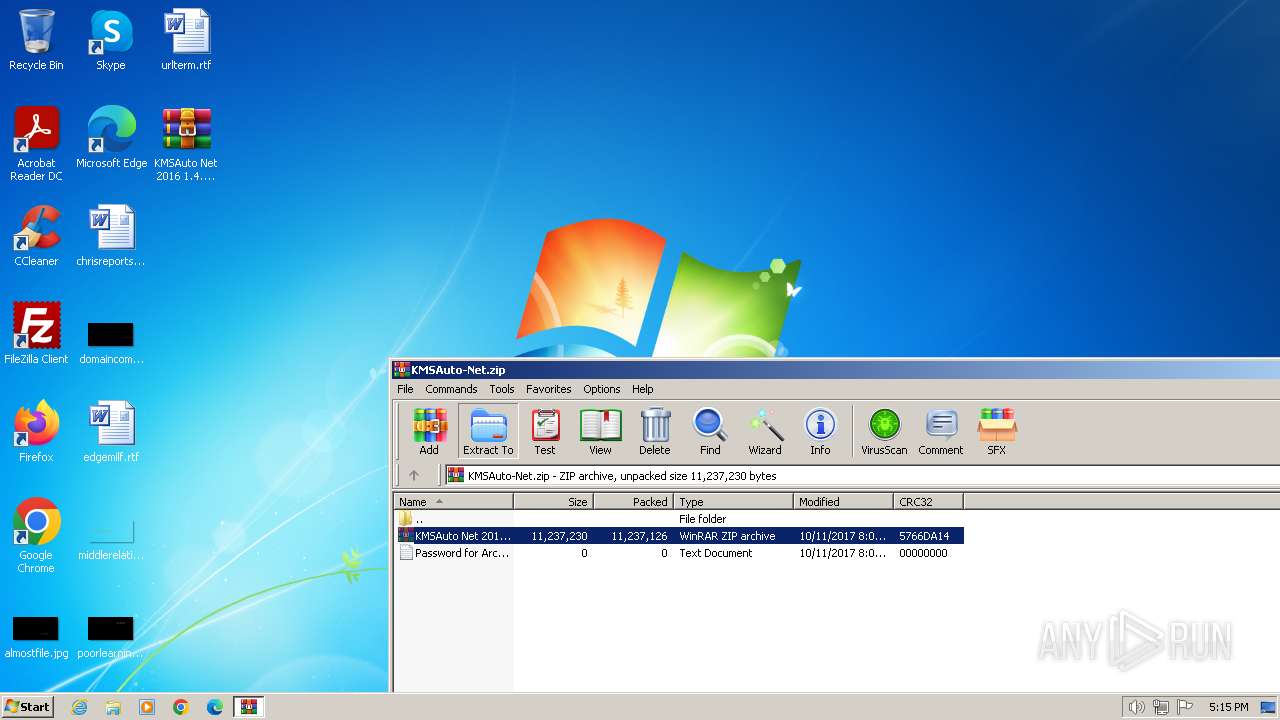This screenshot has width=1280, height=720.
Task: Open the Comment toolbar icon
Action: click(941, 431)
